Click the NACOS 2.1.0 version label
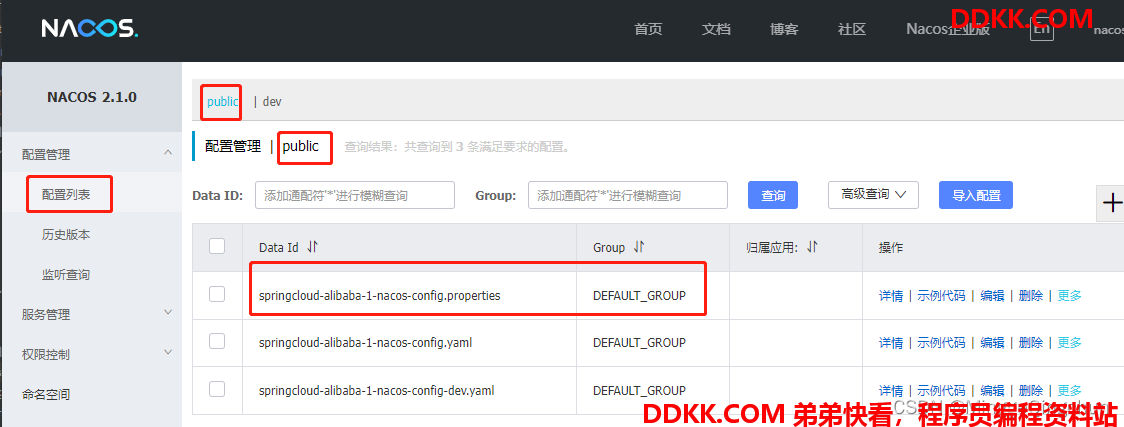Viewport: 1124px width, 427px height. 92,97
